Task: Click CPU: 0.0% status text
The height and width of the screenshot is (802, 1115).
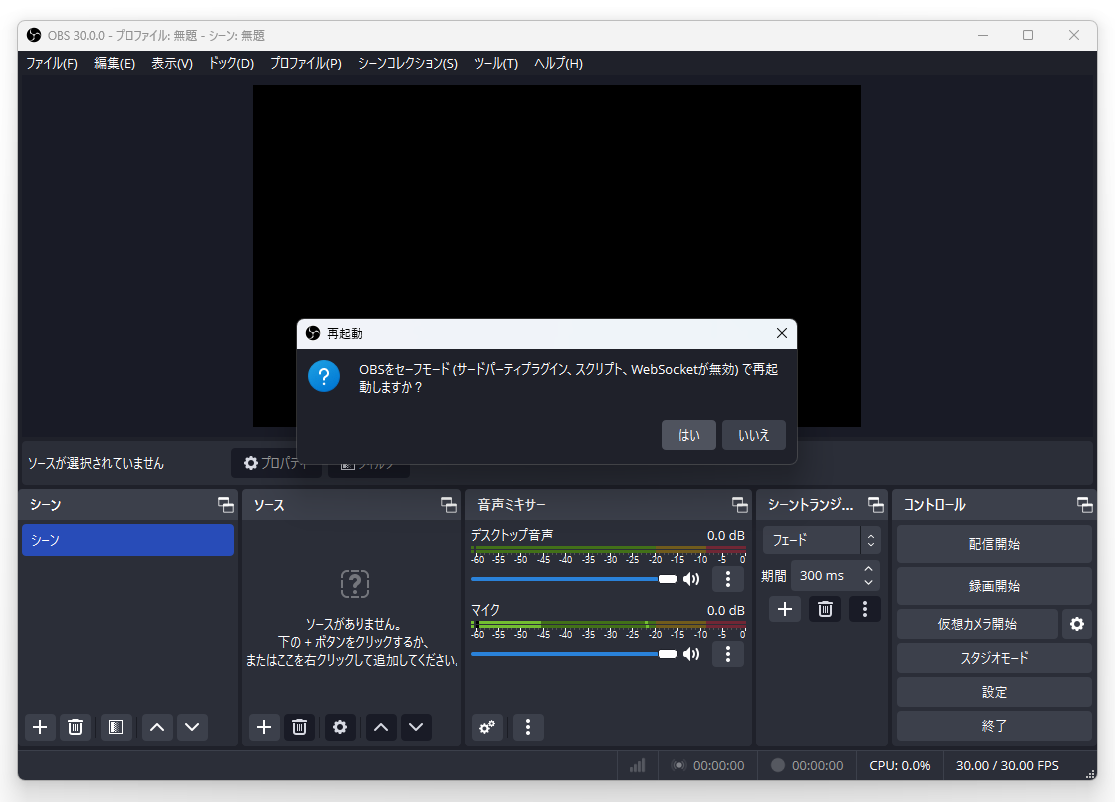Action: tap(900, 766)
